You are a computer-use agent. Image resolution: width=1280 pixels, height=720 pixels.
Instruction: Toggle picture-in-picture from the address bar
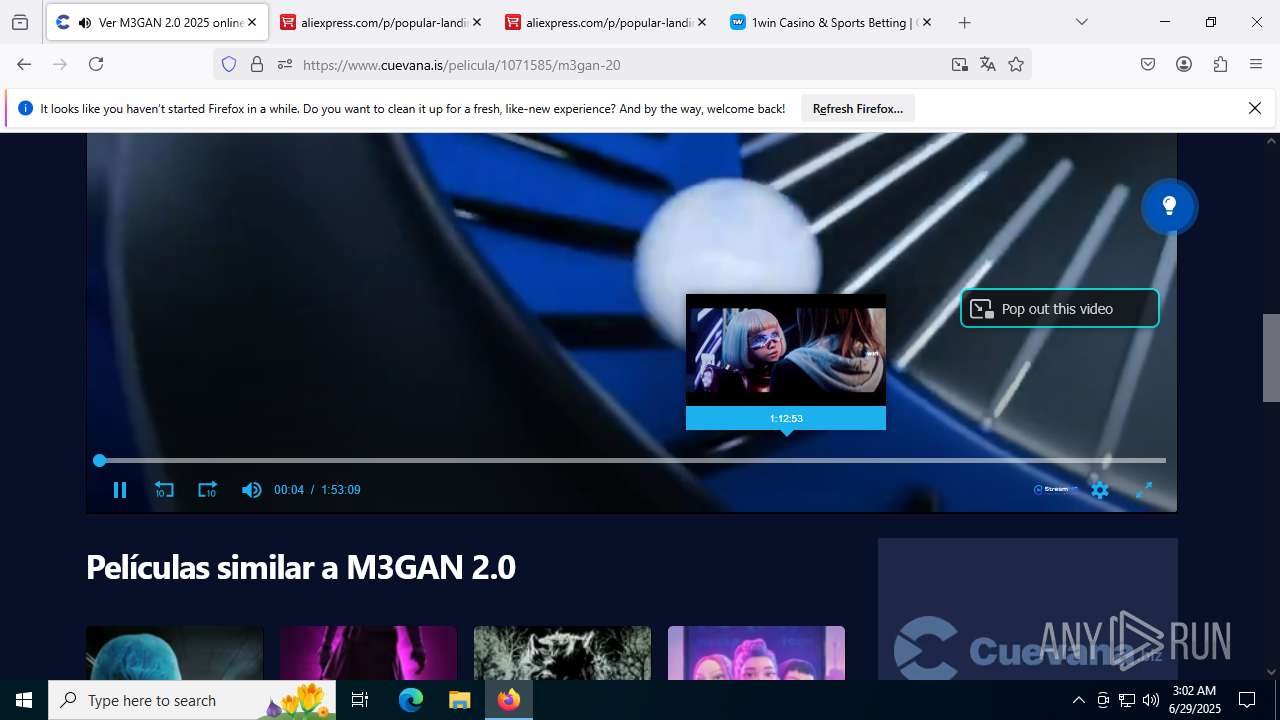pyautogui.click(x=960, y=64)
